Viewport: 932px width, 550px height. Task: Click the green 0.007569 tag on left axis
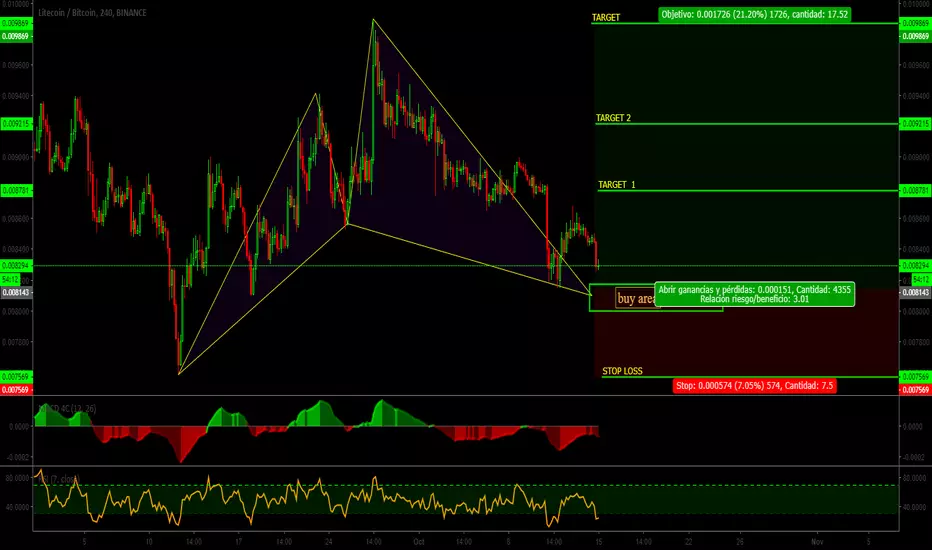click(15, 377)
